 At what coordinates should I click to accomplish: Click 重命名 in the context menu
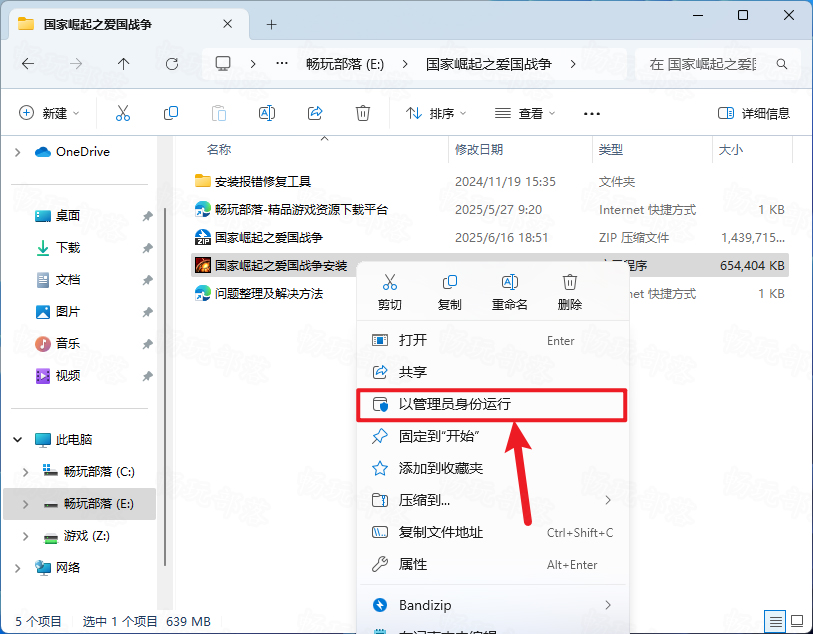pyautogui.click(x=510, y=292)
